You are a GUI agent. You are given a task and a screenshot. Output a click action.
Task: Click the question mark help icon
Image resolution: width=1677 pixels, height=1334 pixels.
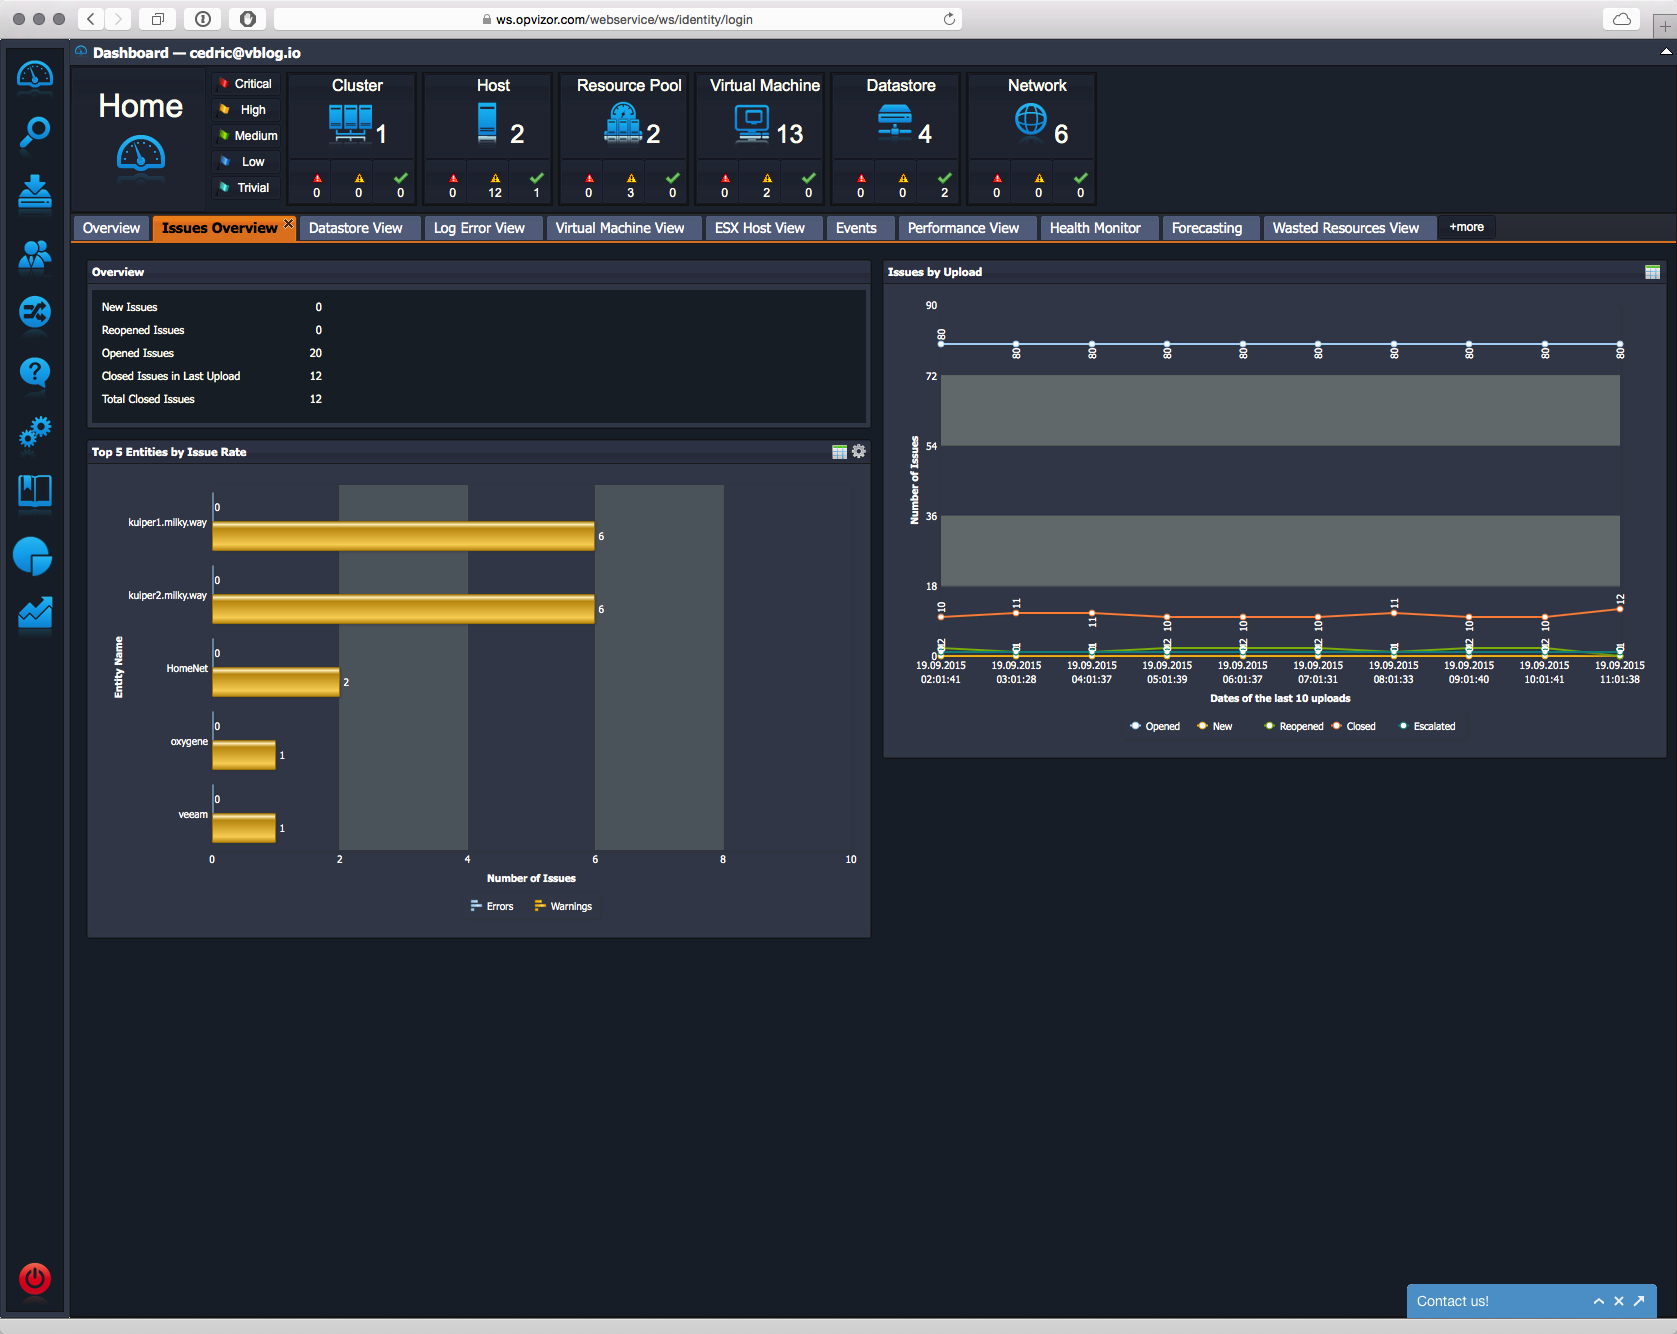35,373
